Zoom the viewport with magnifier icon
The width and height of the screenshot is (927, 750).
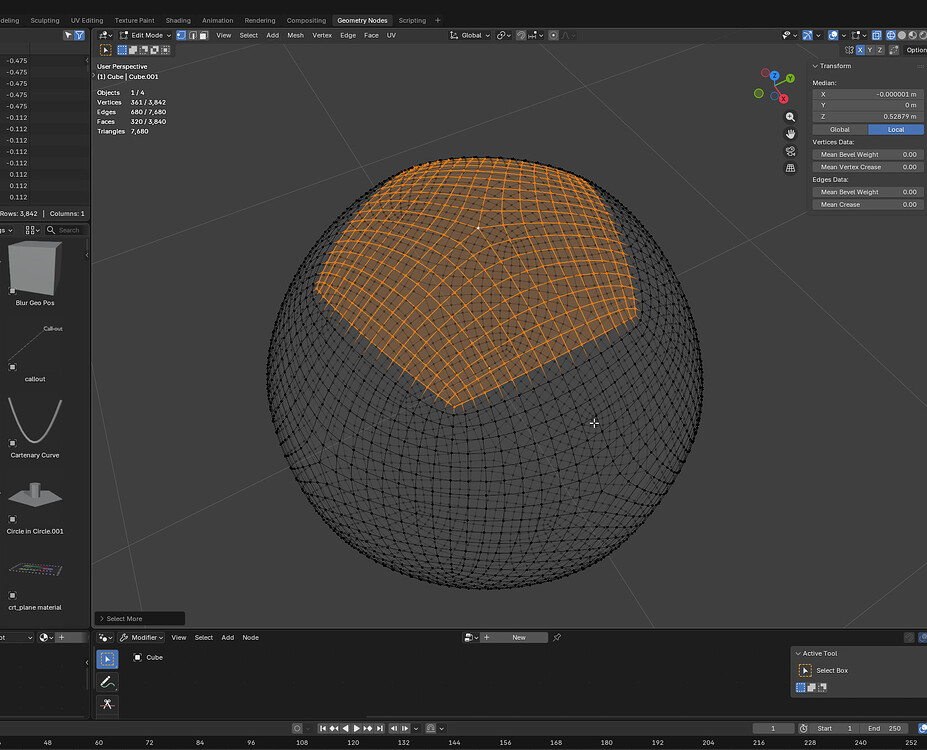pos(790,117)
